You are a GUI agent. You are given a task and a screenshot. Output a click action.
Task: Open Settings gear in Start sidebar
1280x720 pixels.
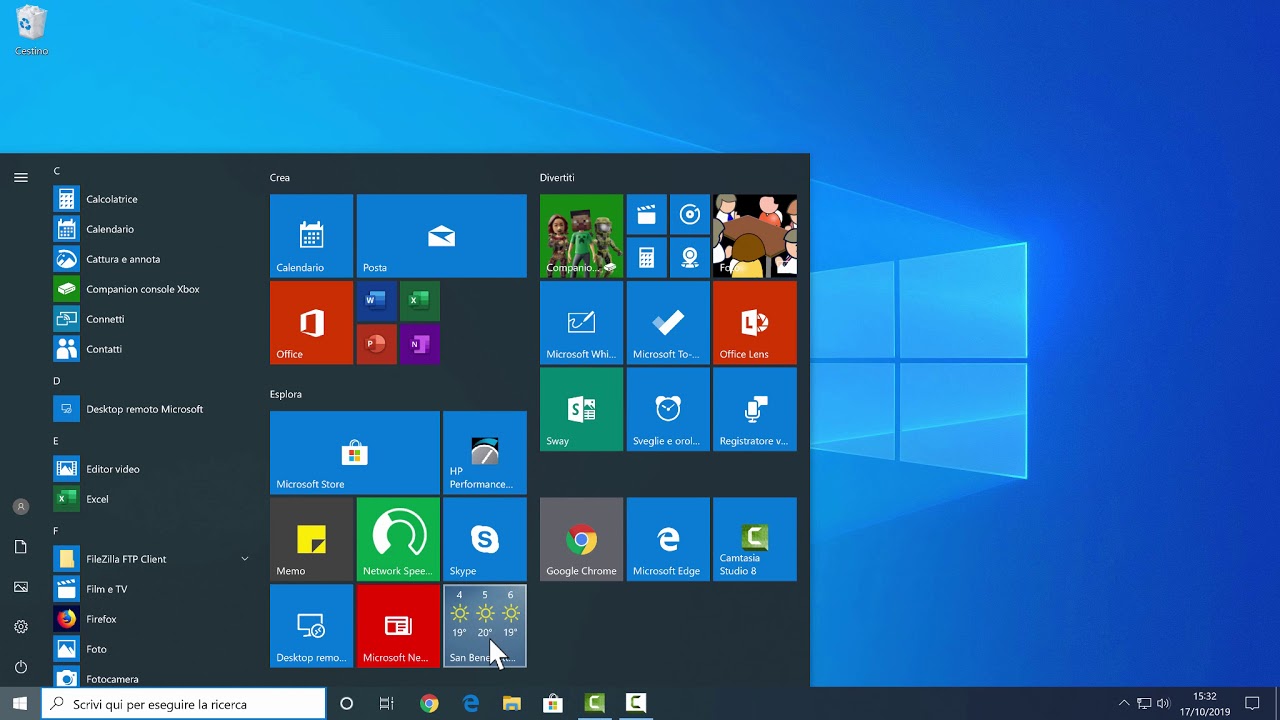coord(21,627)
